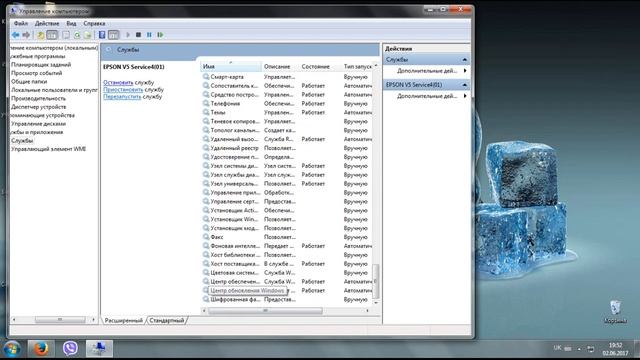Toggle the Action pane show/hide button

click(x=114, y=35)
